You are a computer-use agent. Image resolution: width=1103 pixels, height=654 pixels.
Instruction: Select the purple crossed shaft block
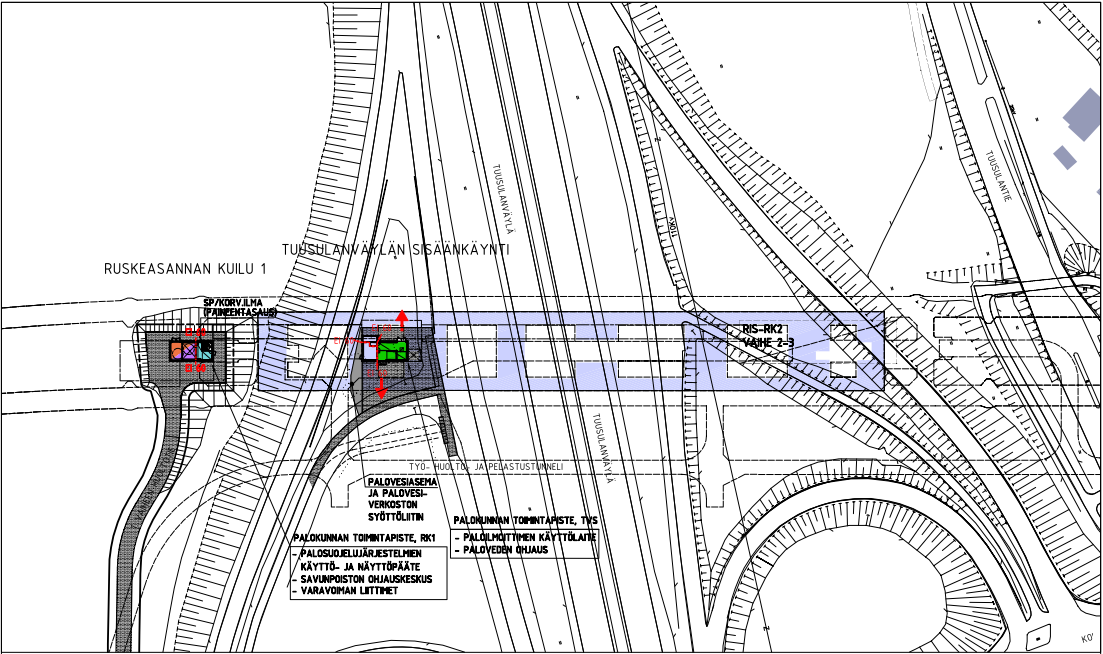pos(189,351)
